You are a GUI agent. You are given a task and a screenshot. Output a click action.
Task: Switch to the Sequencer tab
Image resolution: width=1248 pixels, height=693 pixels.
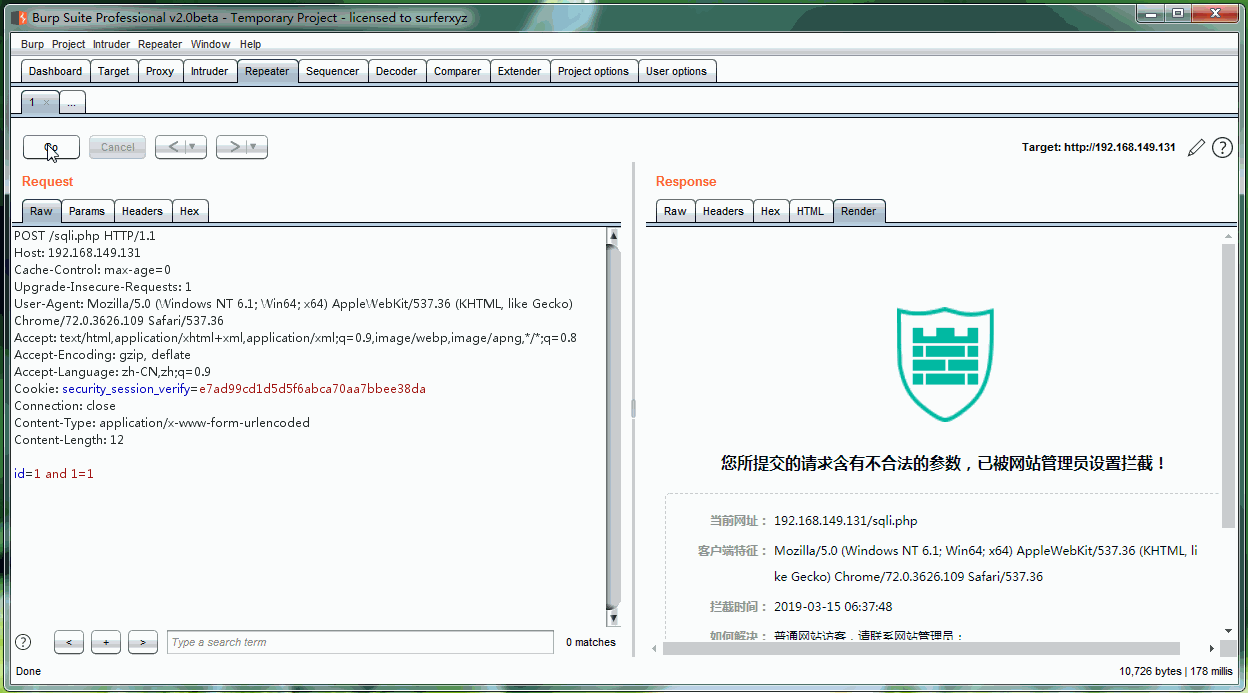click(x=333, y=71)
